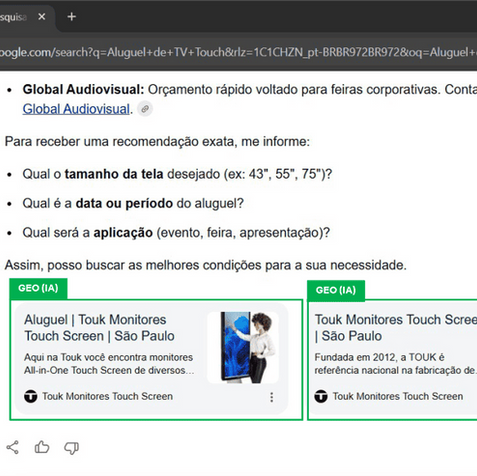This screenshot has width=477, height=476.
Task: Share the AI response
Action: 13,447
